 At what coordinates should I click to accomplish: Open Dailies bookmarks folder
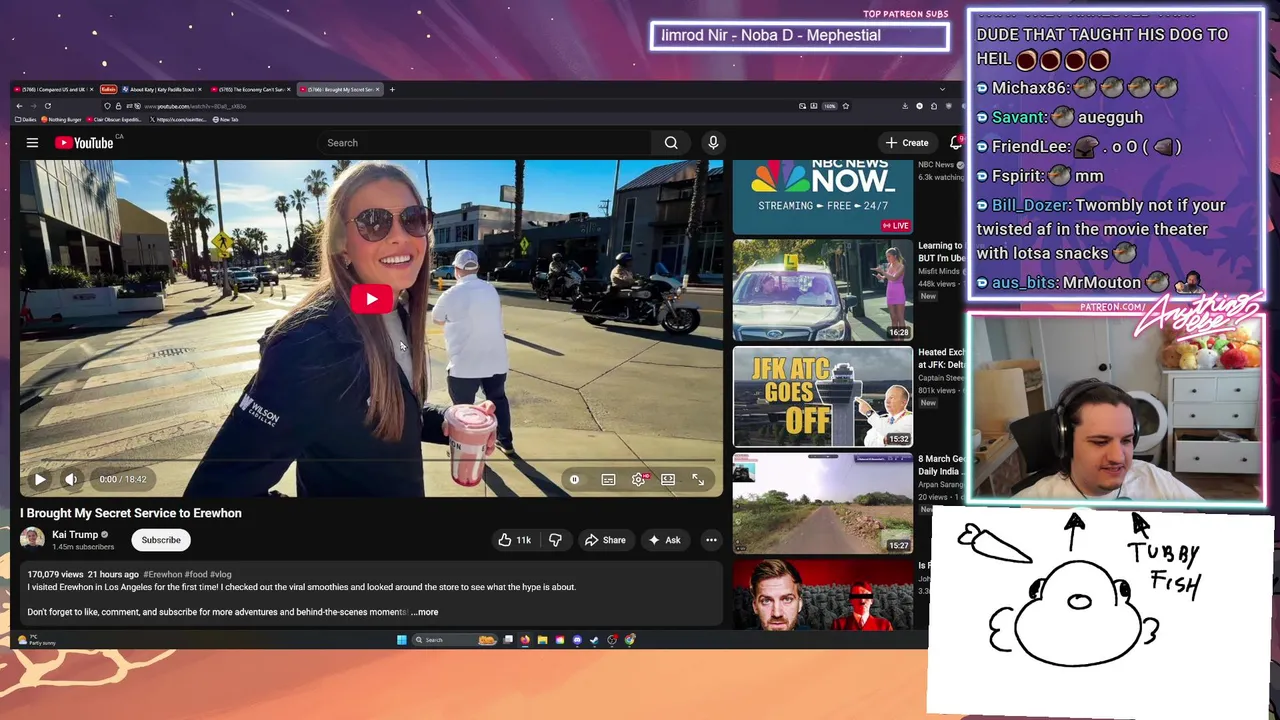click(26, 119)
